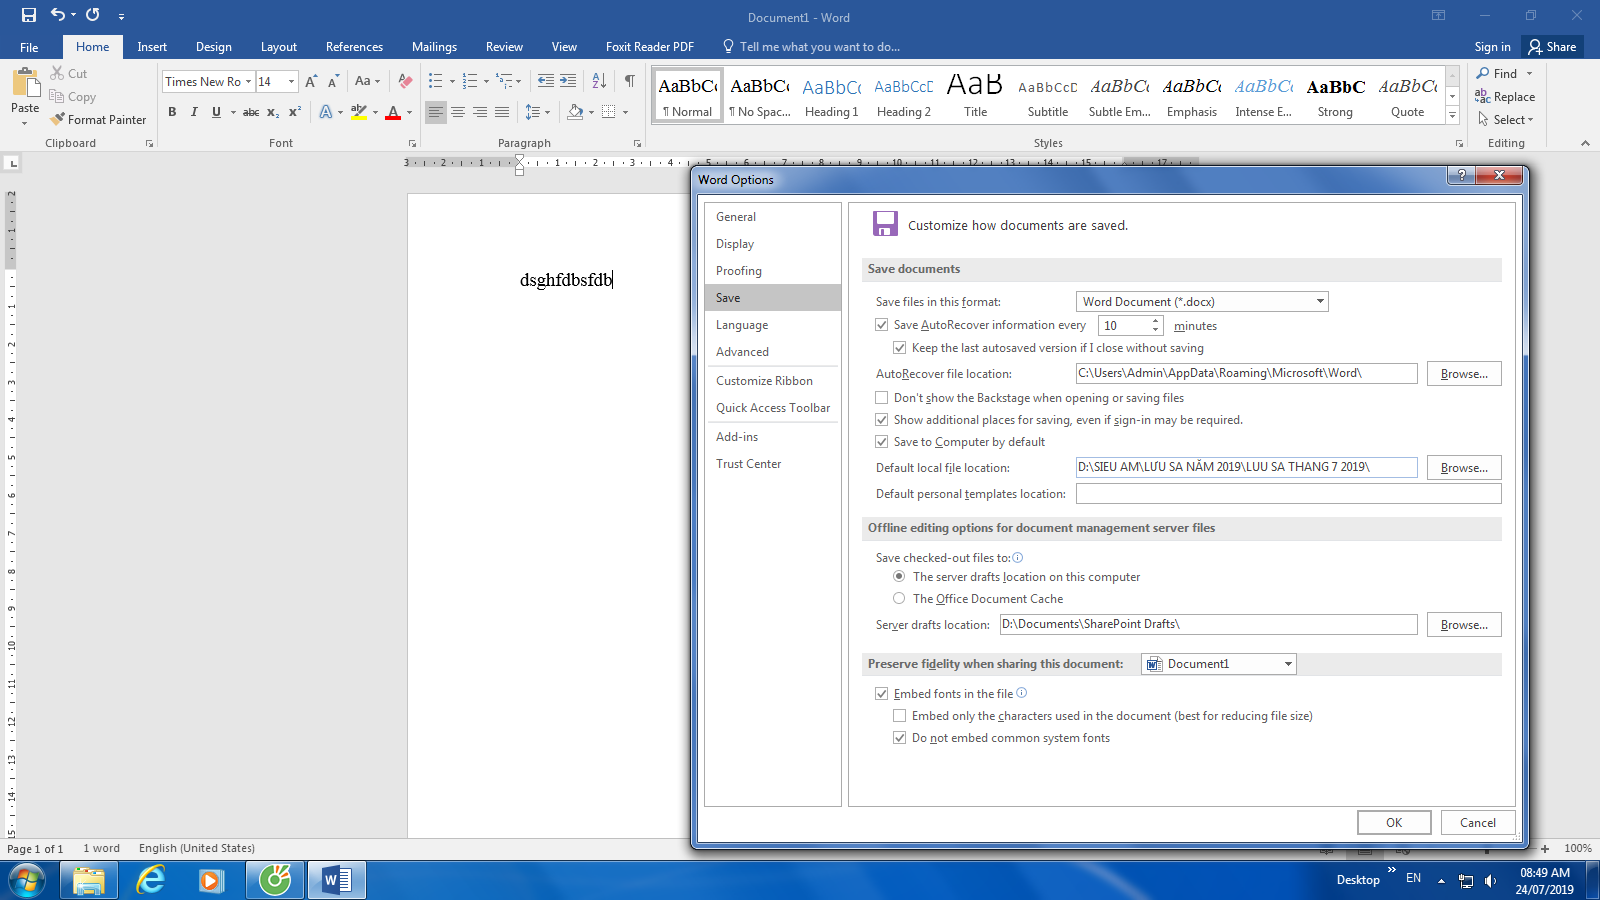Select The Office Document Cache radio button
The image size is (1600, 900).
899,598
